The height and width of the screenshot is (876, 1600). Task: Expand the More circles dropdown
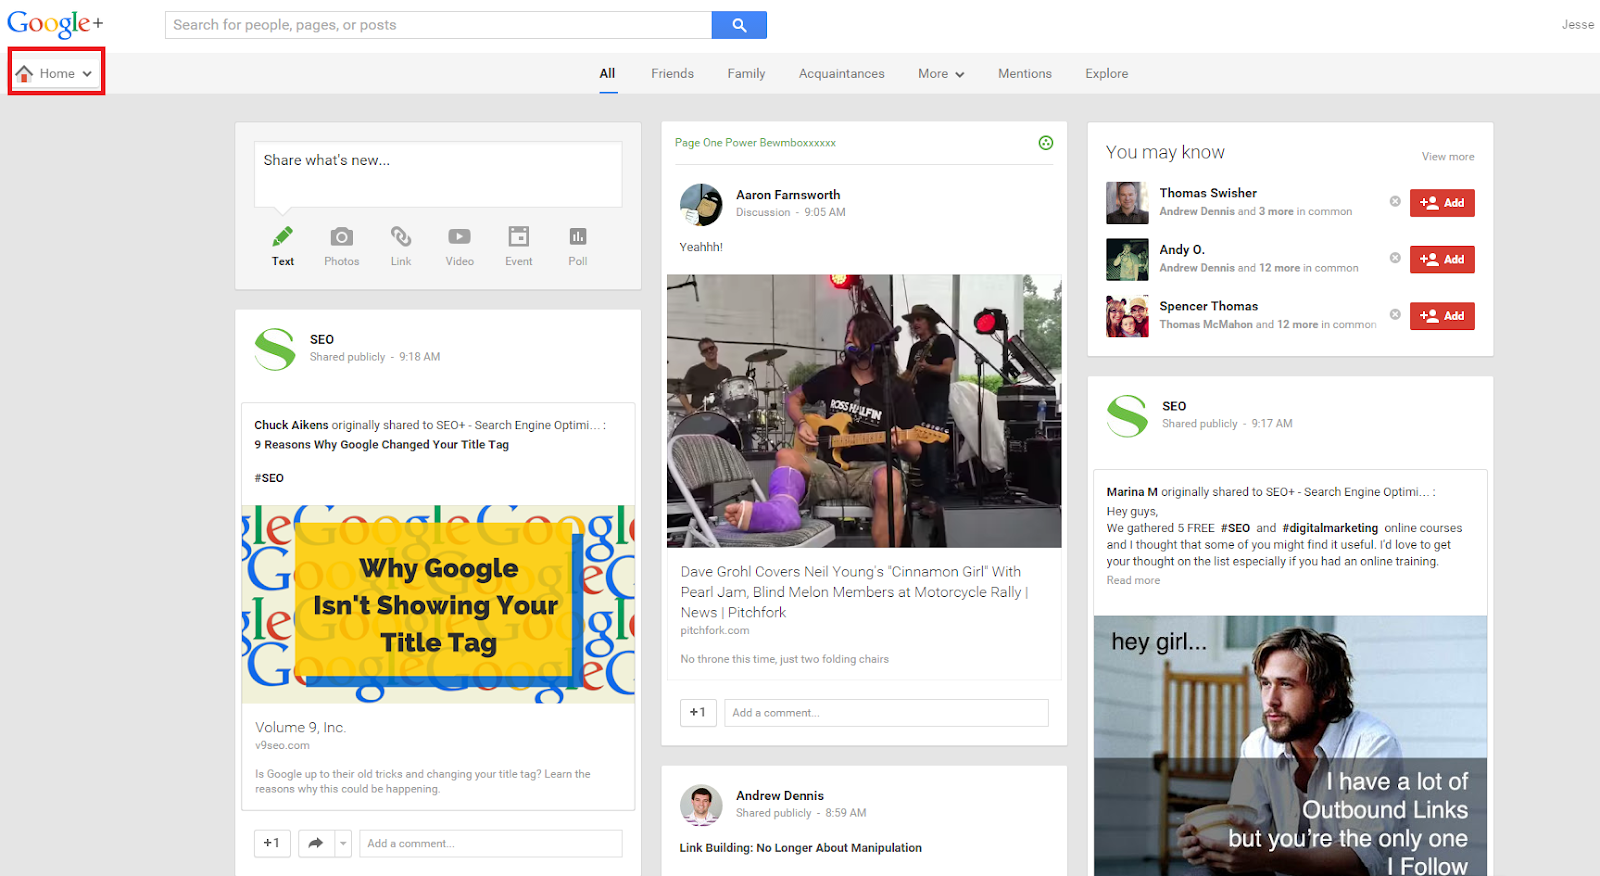941,74
